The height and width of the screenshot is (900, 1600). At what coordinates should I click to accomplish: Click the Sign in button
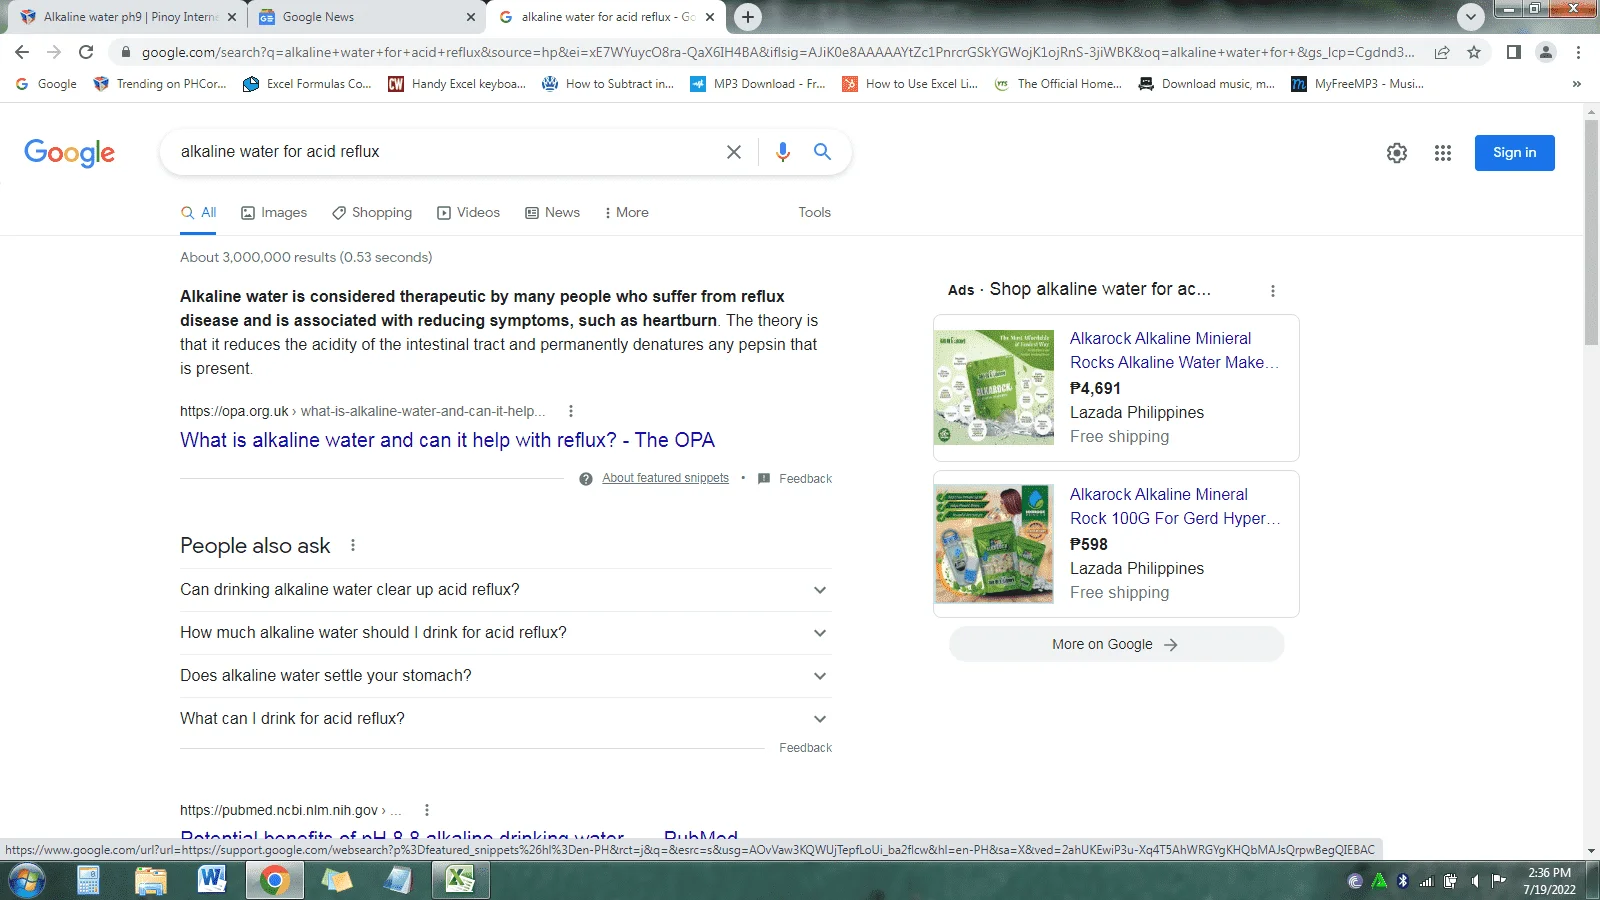point(1514,153)
